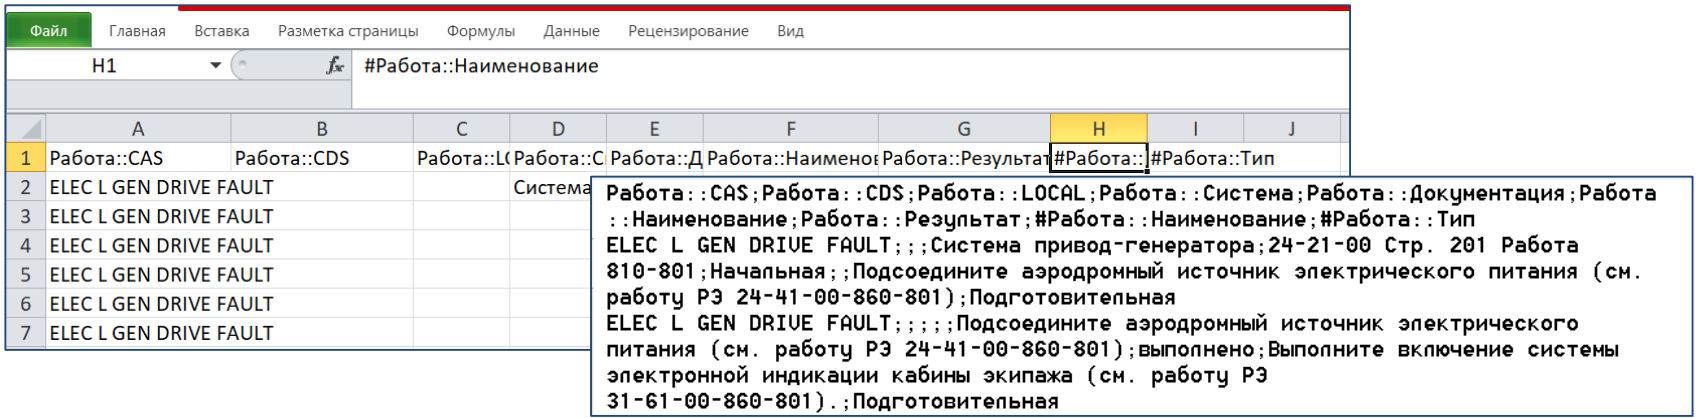Select column A header
This screenshot has width=1698, height=418.
point(138,129)
